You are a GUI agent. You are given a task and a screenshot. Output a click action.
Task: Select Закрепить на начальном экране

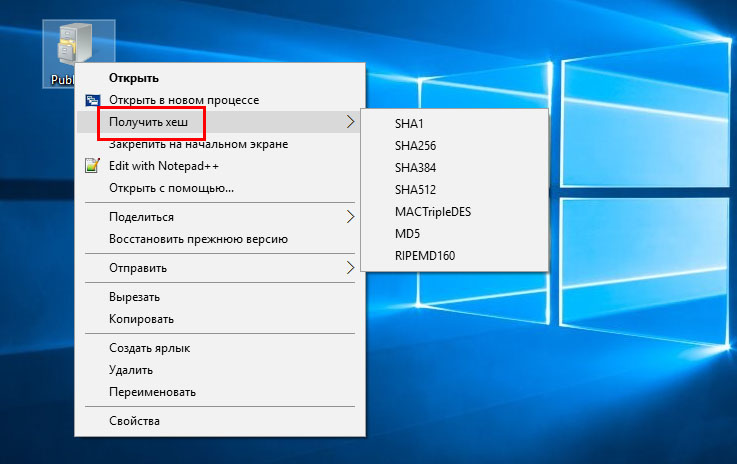(x=198, y=144)
